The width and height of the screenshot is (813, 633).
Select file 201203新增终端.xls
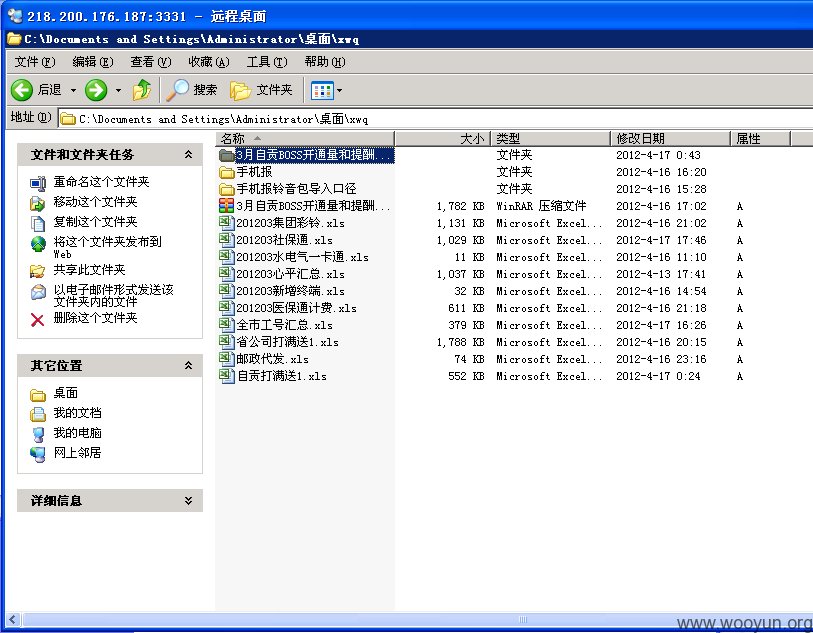282,291
